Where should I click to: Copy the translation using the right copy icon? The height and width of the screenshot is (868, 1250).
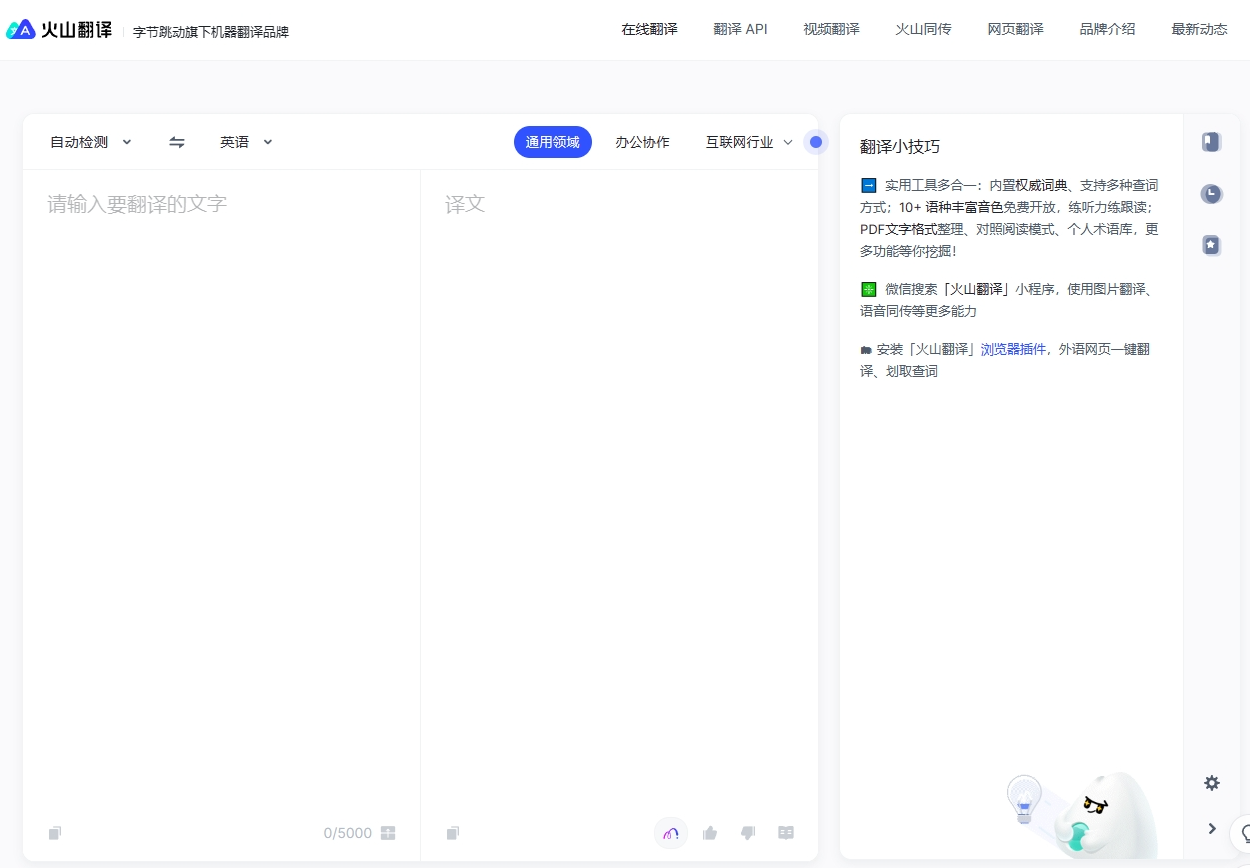[453, 833]
